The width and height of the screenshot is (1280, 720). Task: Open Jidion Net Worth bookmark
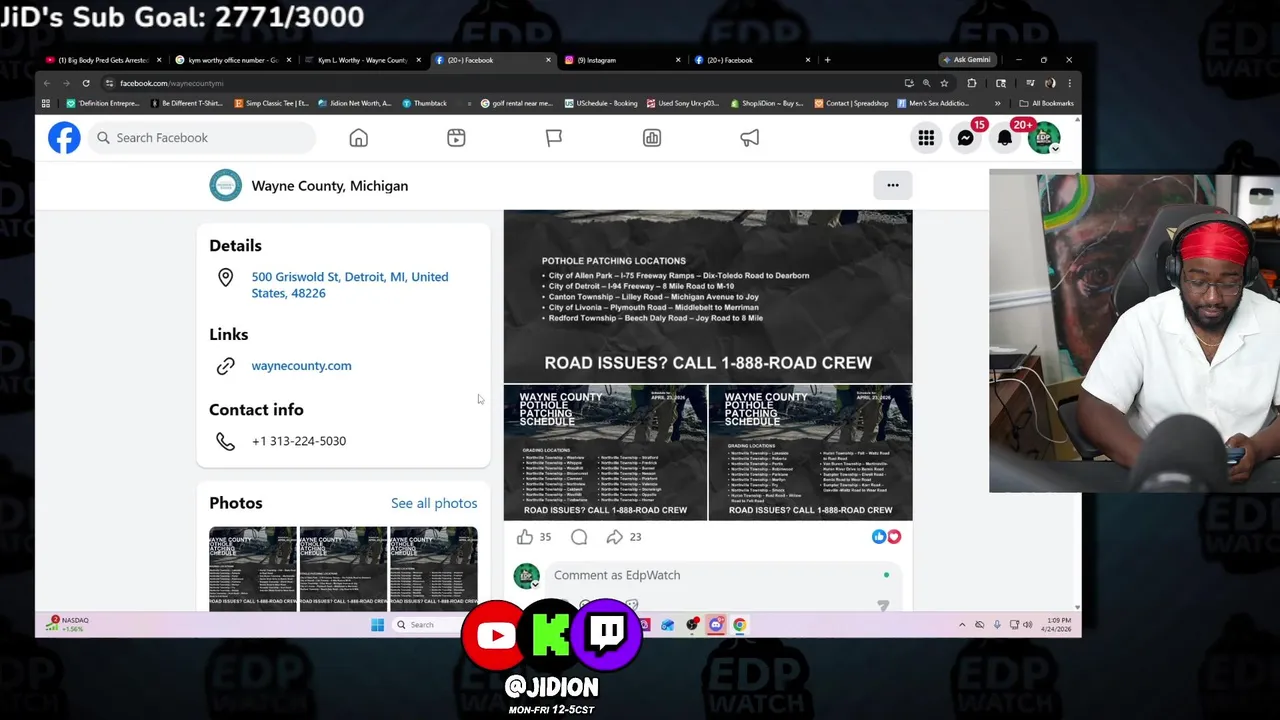pyautogui.click(x=355, y=103)
